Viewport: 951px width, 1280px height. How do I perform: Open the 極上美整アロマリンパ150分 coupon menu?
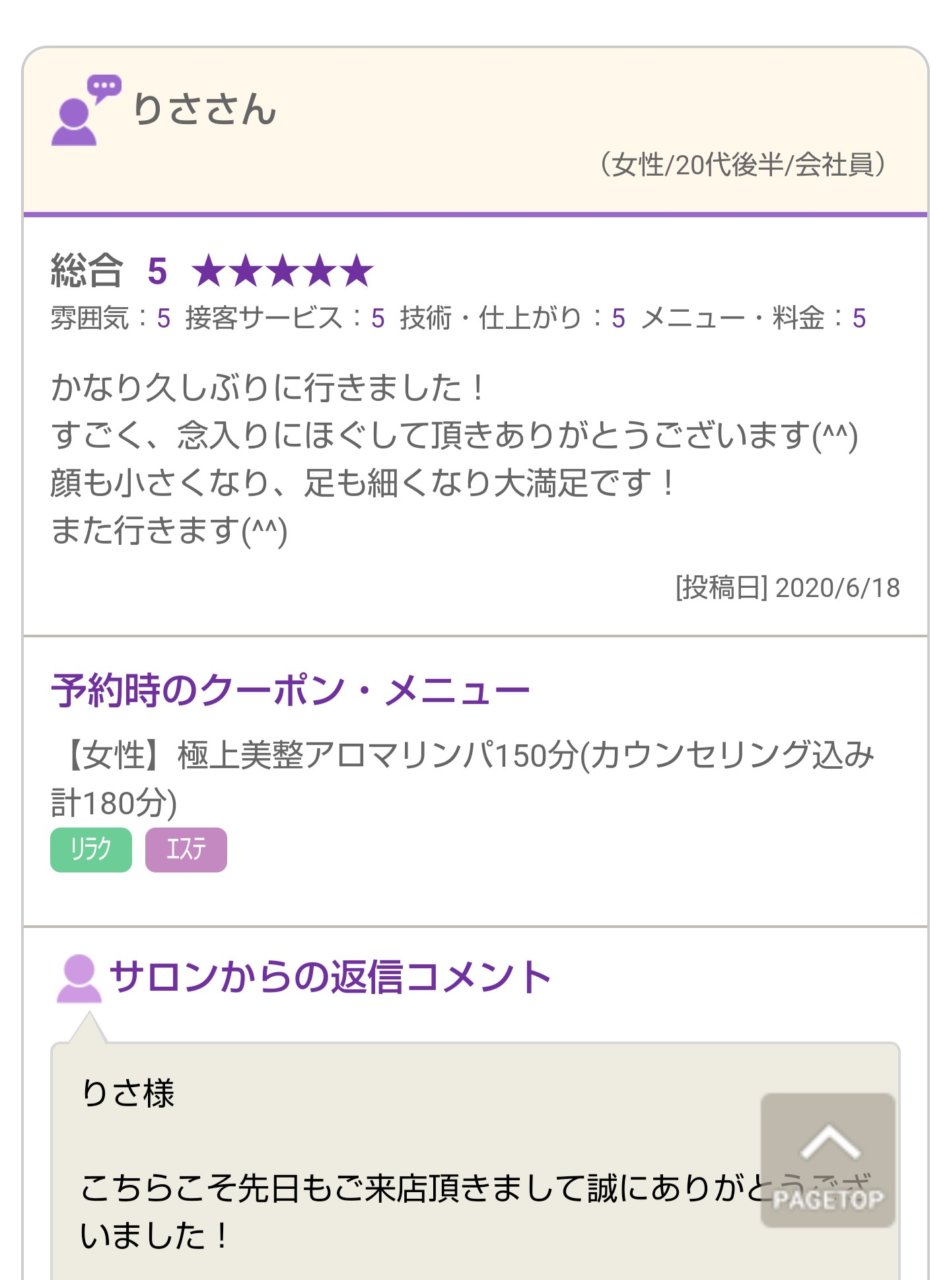[x=462, y=777]
